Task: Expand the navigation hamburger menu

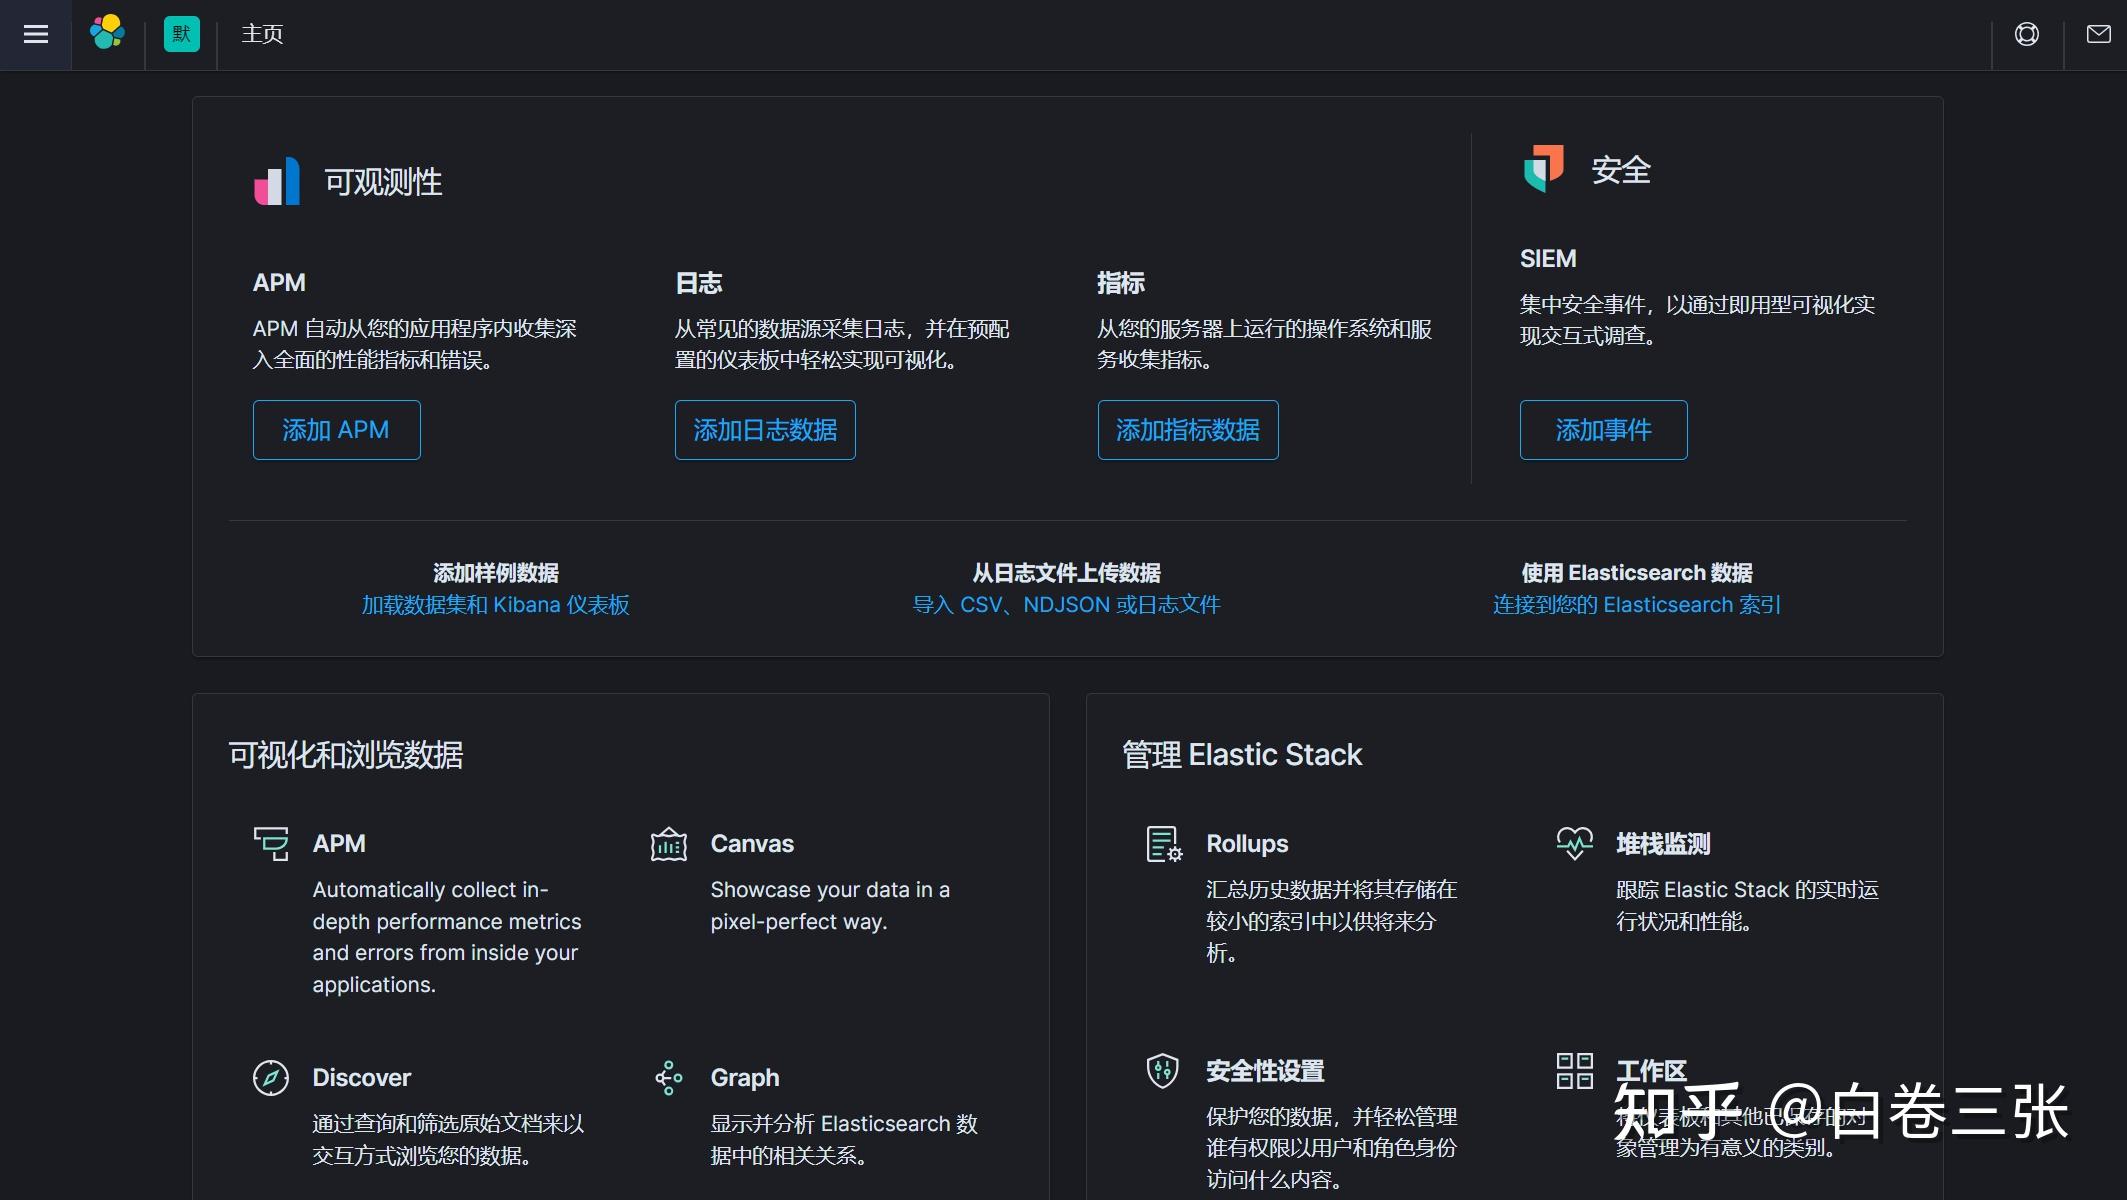Action: (x=35, y=33)
